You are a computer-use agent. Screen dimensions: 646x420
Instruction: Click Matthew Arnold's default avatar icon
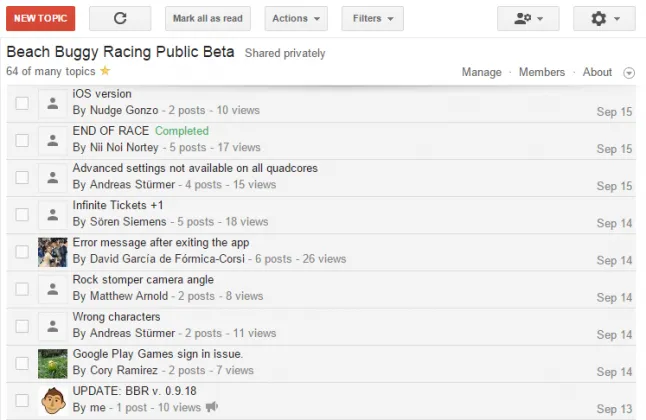(x=53, y=289)
